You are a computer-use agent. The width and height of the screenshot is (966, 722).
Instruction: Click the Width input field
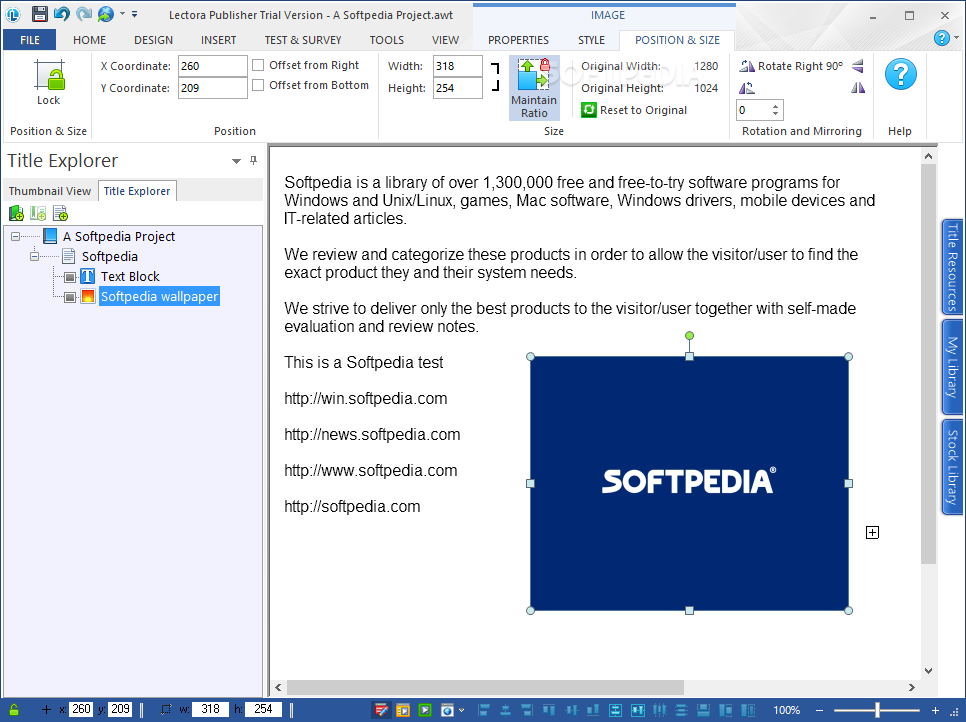457,66
